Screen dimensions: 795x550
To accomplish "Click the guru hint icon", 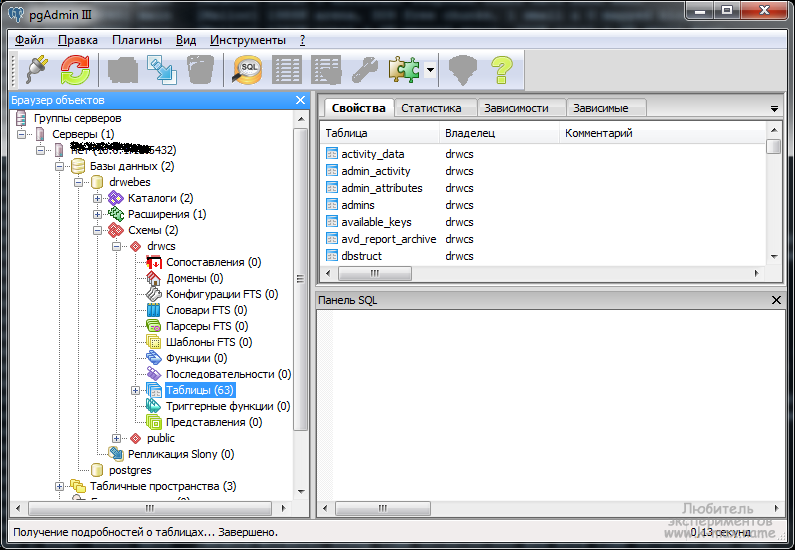I will pyautogui.click(x=463, y=70).
